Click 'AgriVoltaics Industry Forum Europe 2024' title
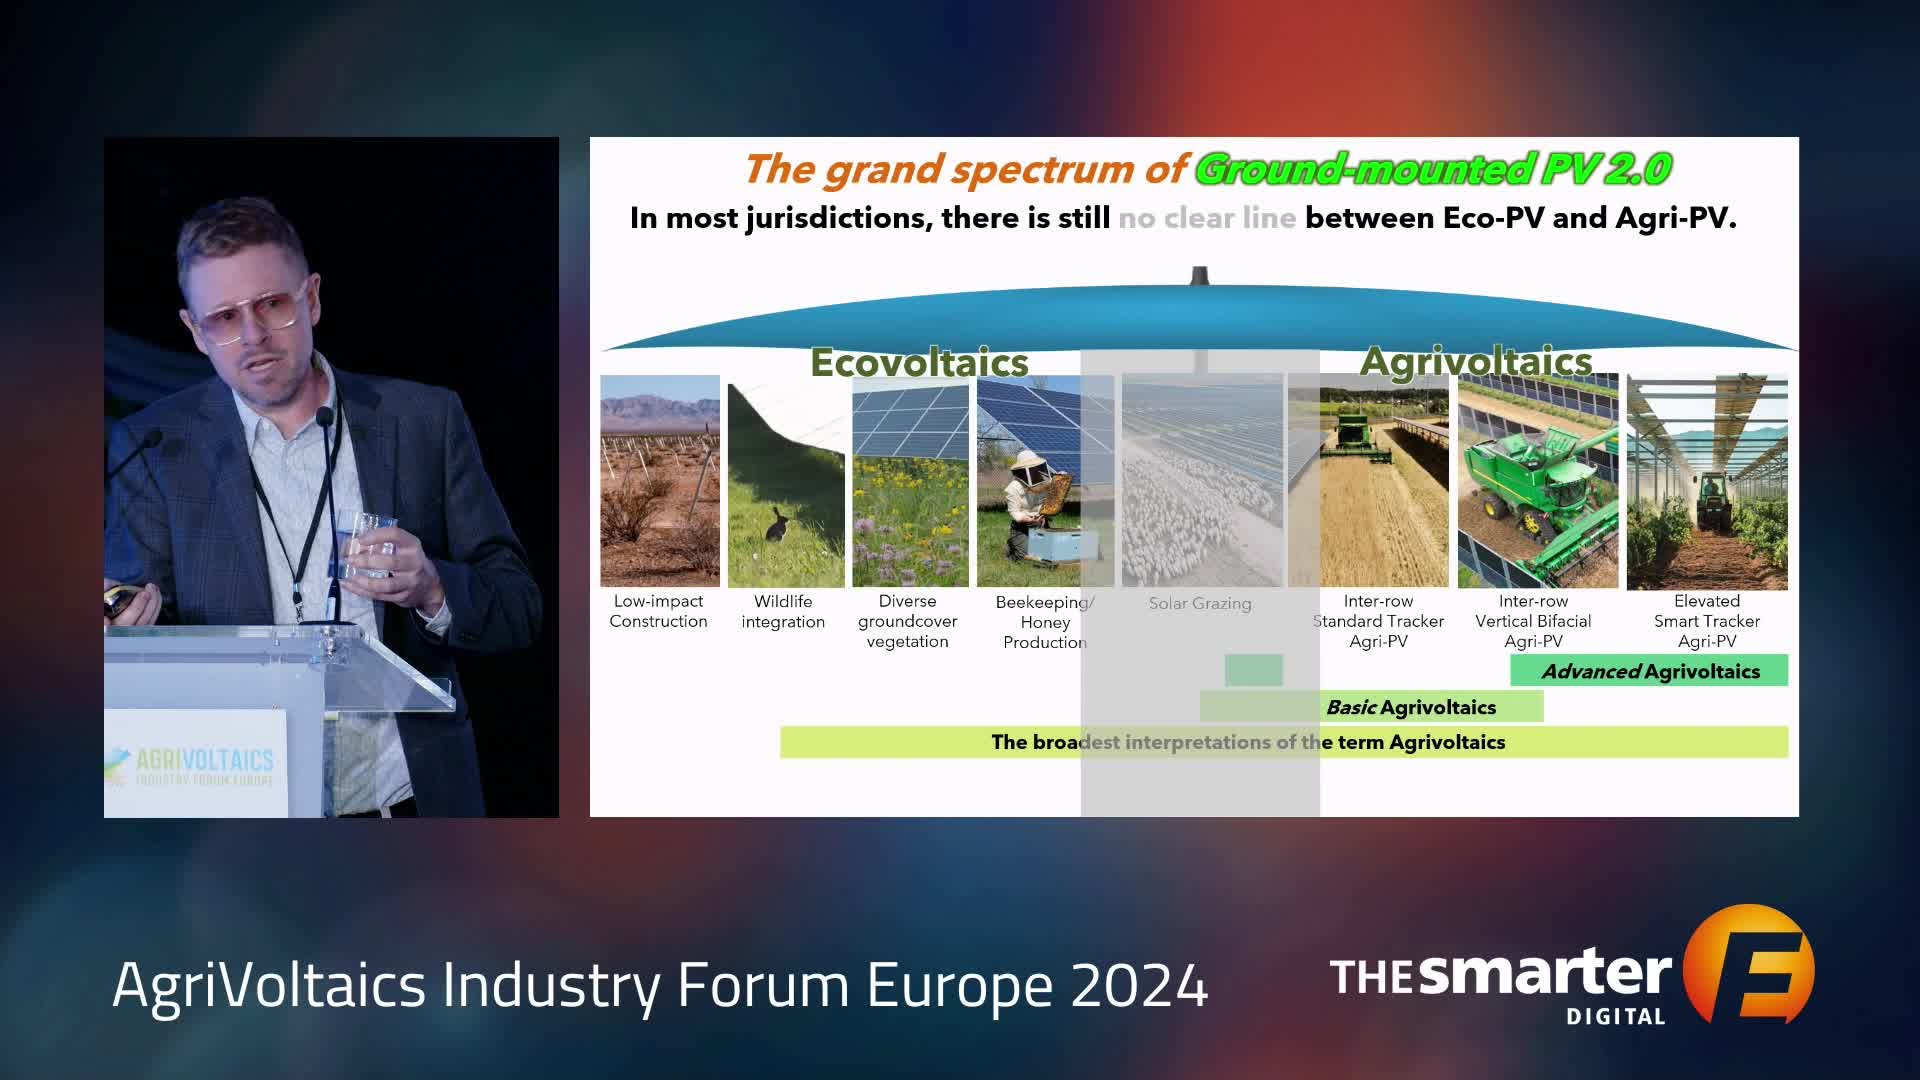Viewport: 1920px width, 1080px height. [660, 985]
